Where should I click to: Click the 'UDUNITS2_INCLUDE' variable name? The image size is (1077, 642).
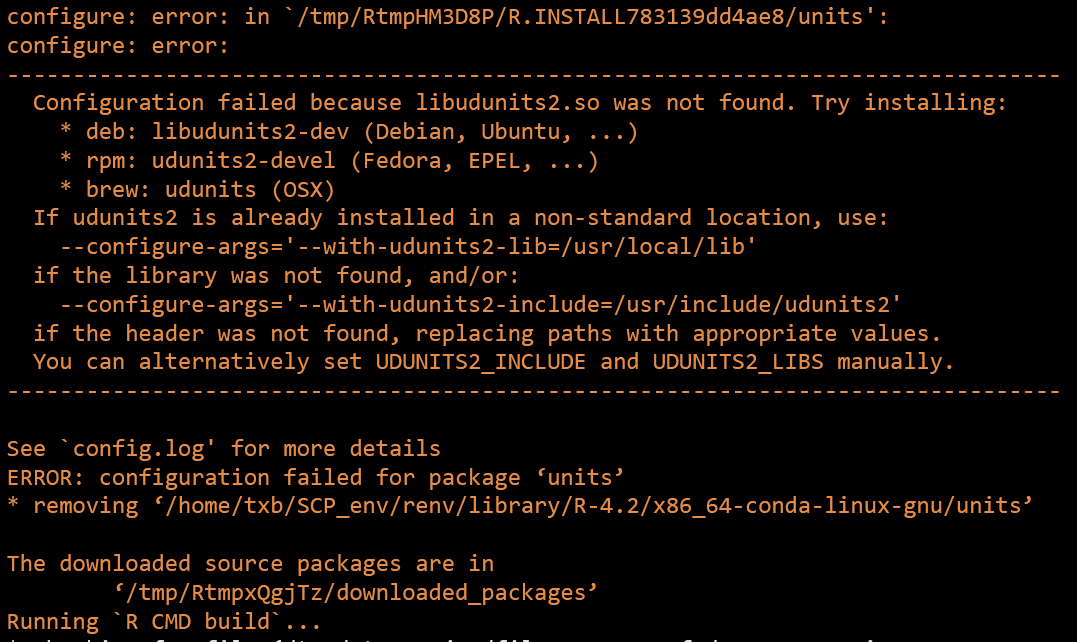pos(480,361)
